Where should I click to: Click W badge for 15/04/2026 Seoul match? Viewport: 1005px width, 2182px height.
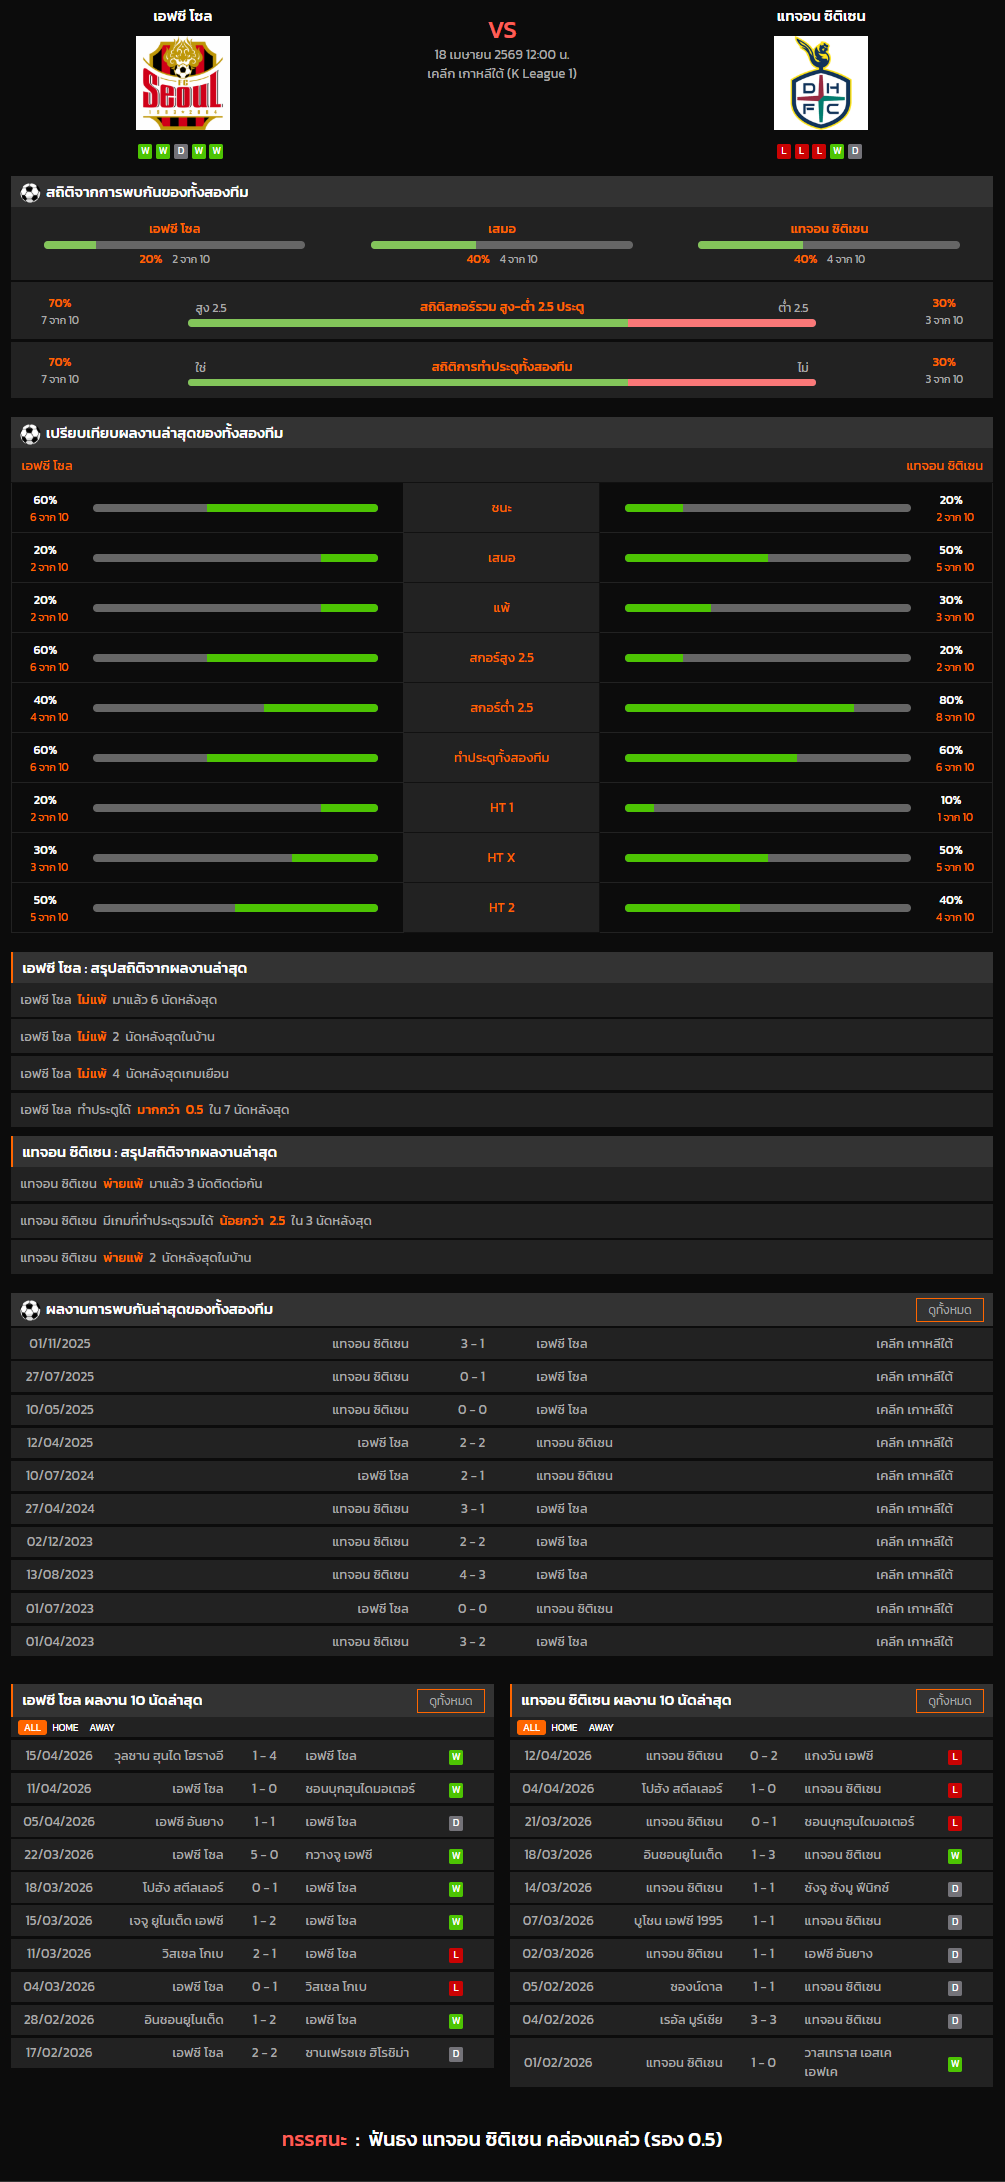[x=456, y=1756]
